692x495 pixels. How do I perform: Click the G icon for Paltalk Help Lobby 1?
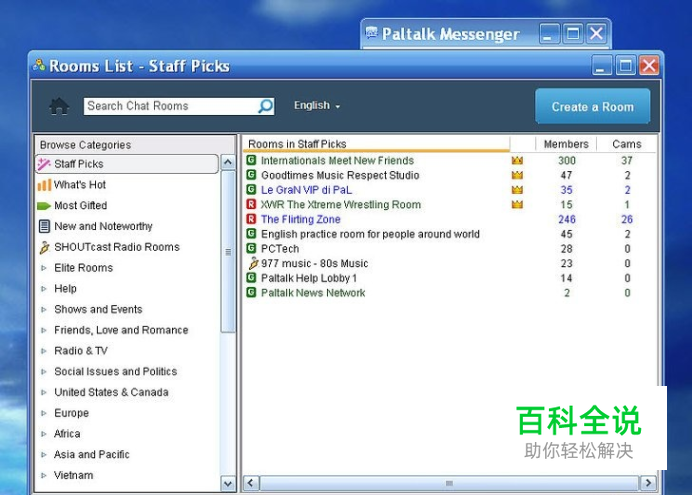tap(251, 278)
